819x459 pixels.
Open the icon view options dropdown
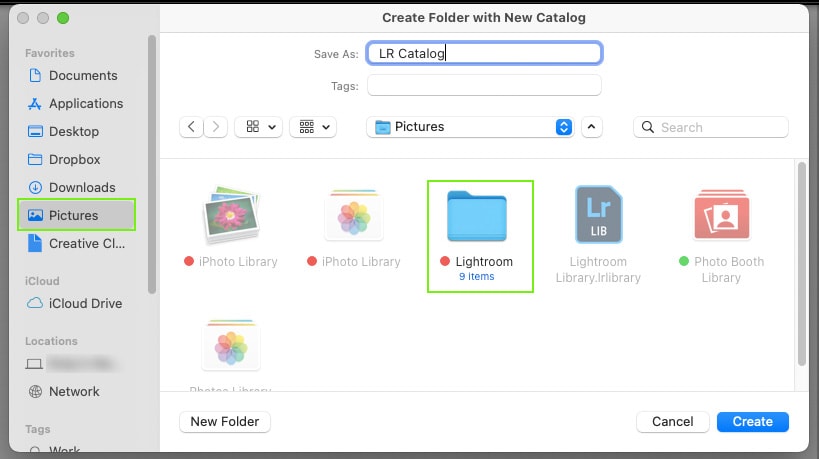click(x=259, y=127)
